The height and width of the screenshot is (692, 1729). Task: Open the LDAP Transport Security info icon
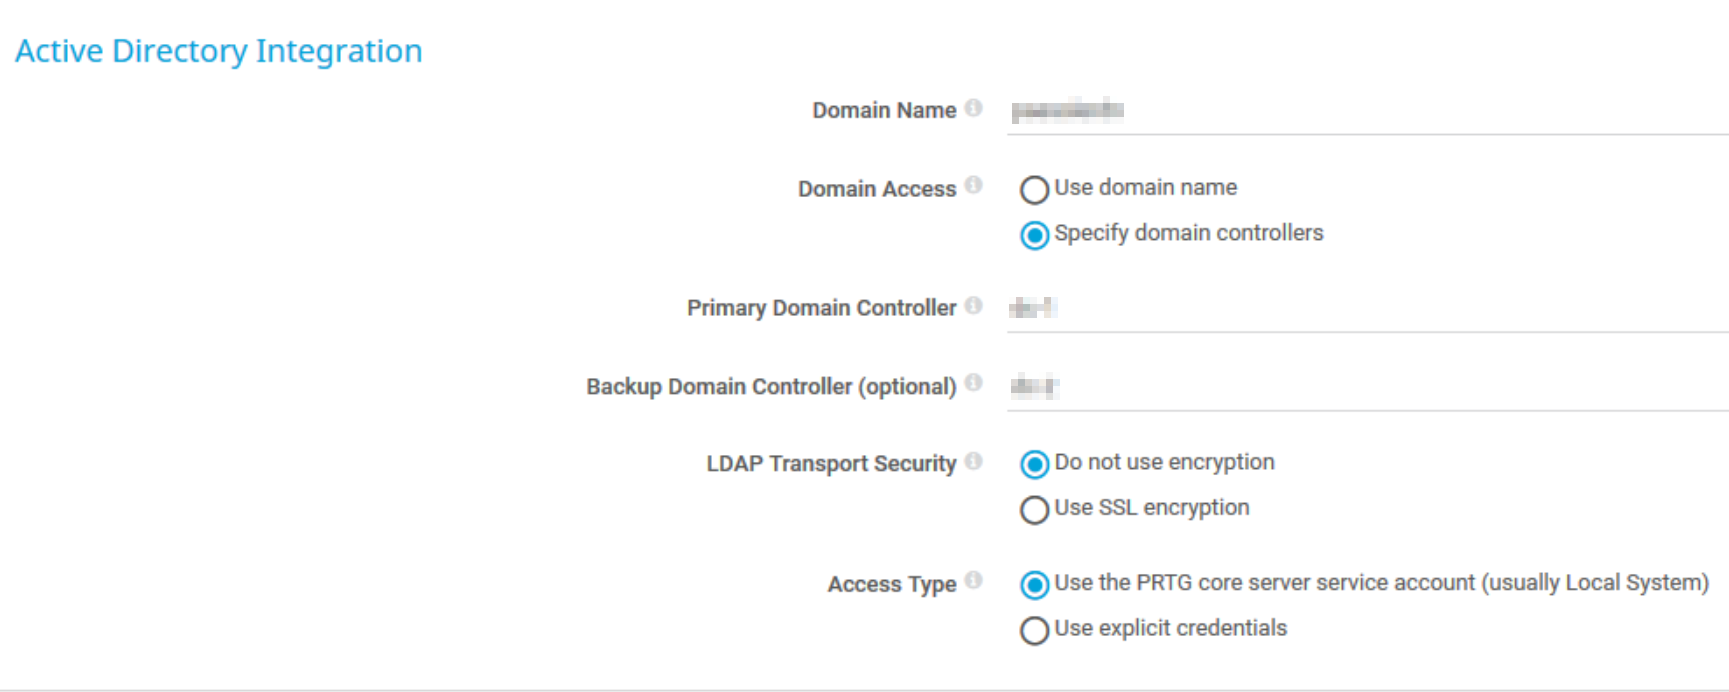(x=973, y=461)
